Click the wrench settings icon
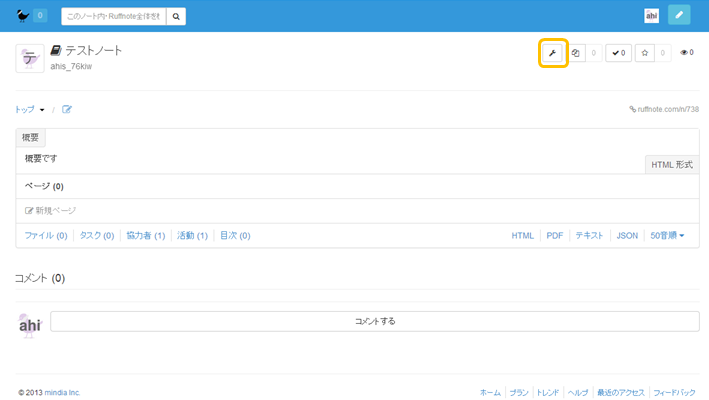This screenshot has height=400, width=709. click(553, 53)
